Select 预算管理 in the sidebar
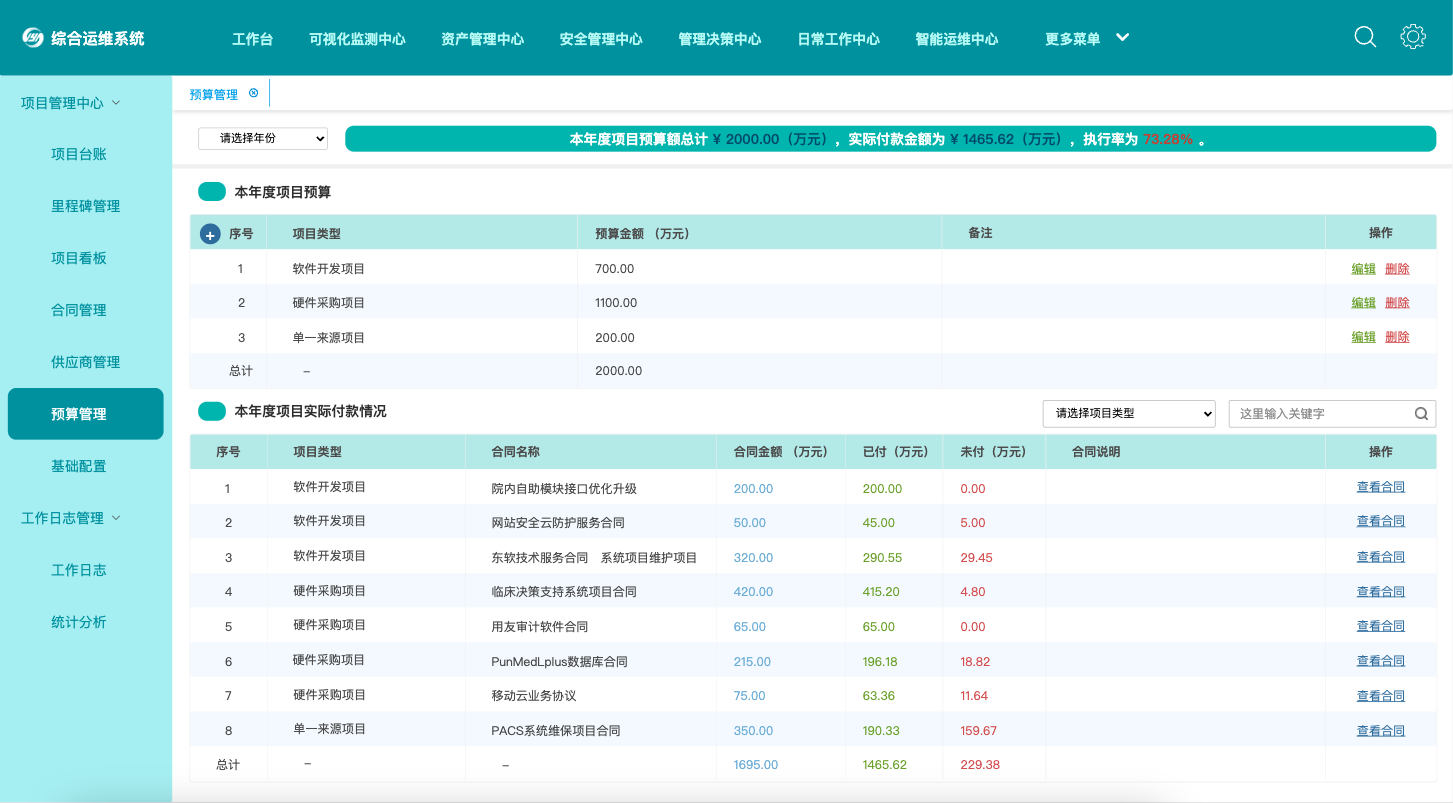The image size is (1453, 803). (85, 414)
